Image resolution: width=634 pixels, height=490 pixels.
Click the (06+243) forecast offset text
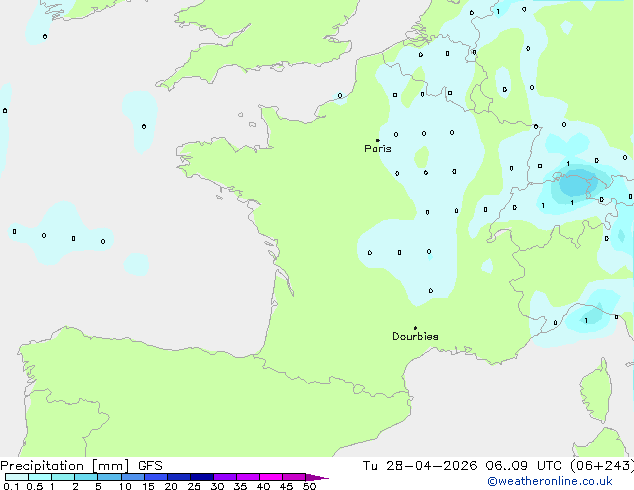click(x=602, y=466)
